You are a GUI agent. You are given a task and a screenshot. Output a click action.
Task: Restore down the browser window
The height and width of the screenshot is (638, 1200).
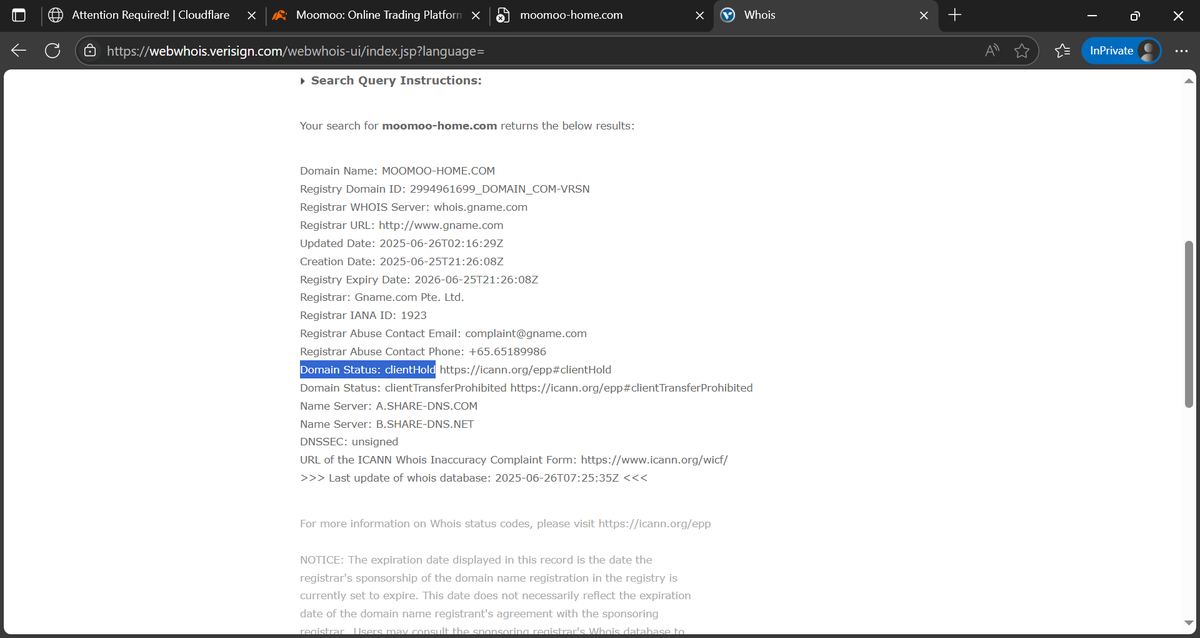click(1135, 15)
